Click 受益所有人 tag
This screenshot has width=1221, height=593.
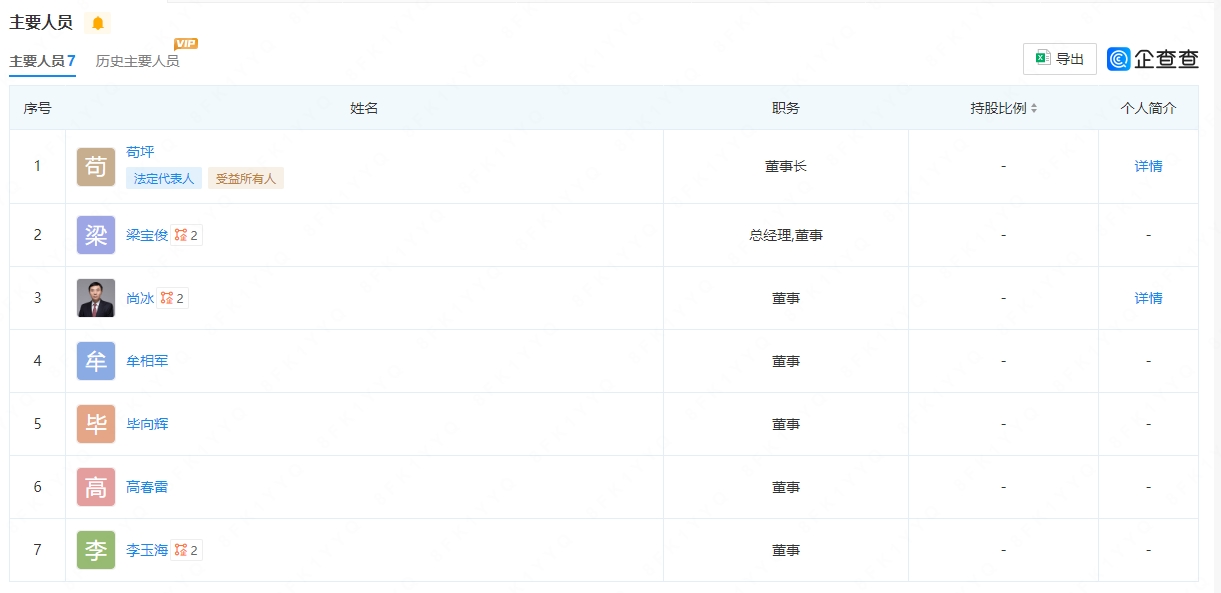[x=246, y=178]
